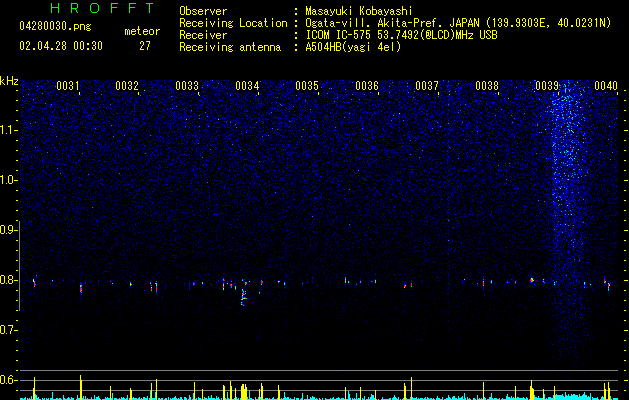Click the 1.1 frequency axis label
Screen dimensions: 629x400
coord(8,130)
